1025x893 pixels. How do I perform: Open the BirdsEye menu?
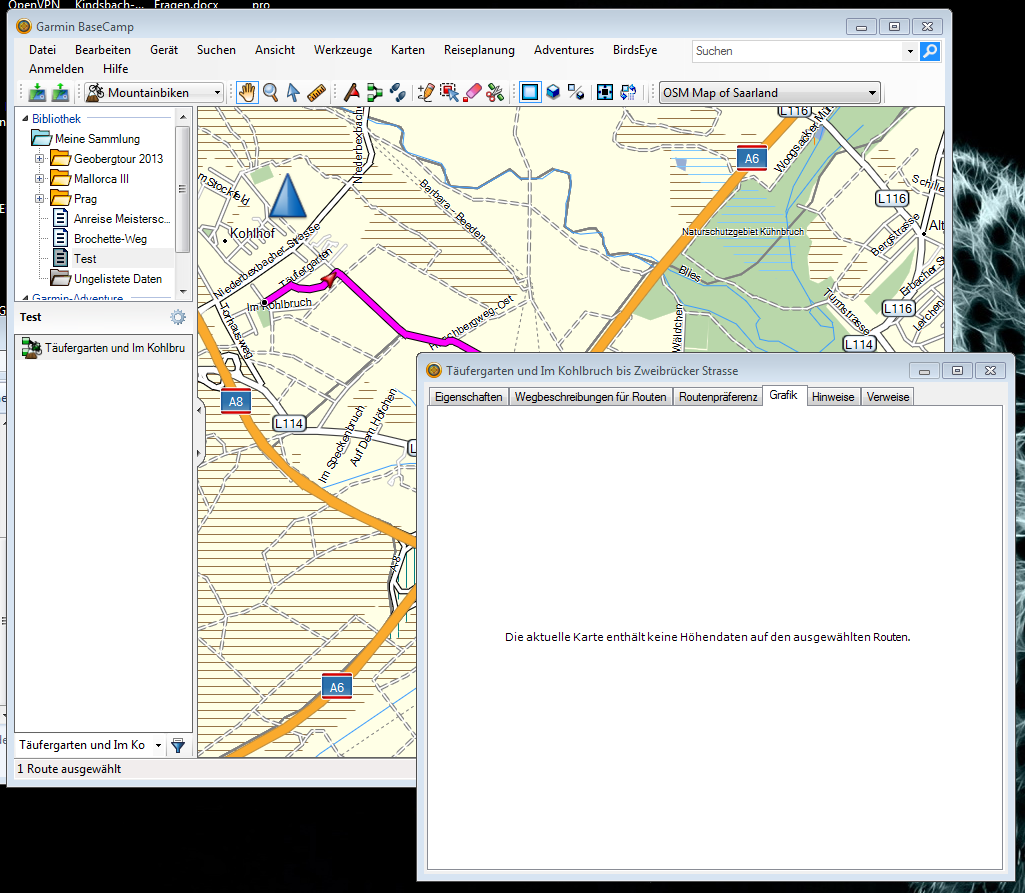point(635,50)
